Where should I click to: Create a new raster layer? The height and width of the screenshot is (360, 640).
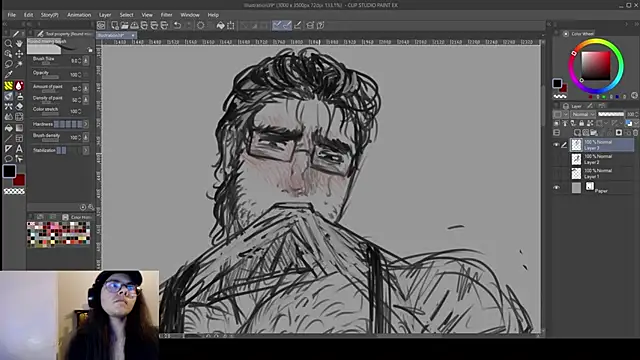[577, 133]
